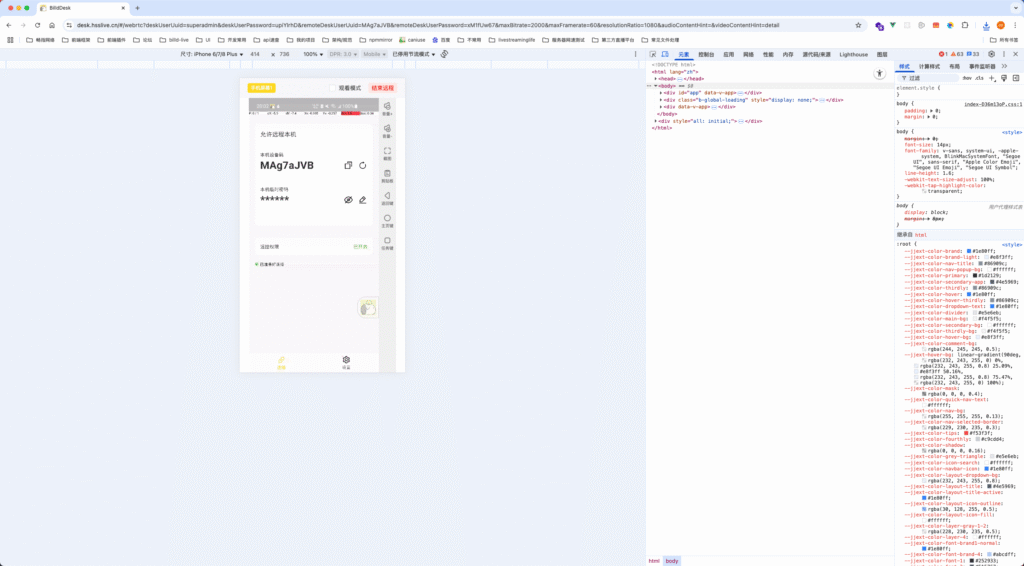Click the --jiext-color-brand color swatch
Viewport: 1024px width, 566px height.
970,251
